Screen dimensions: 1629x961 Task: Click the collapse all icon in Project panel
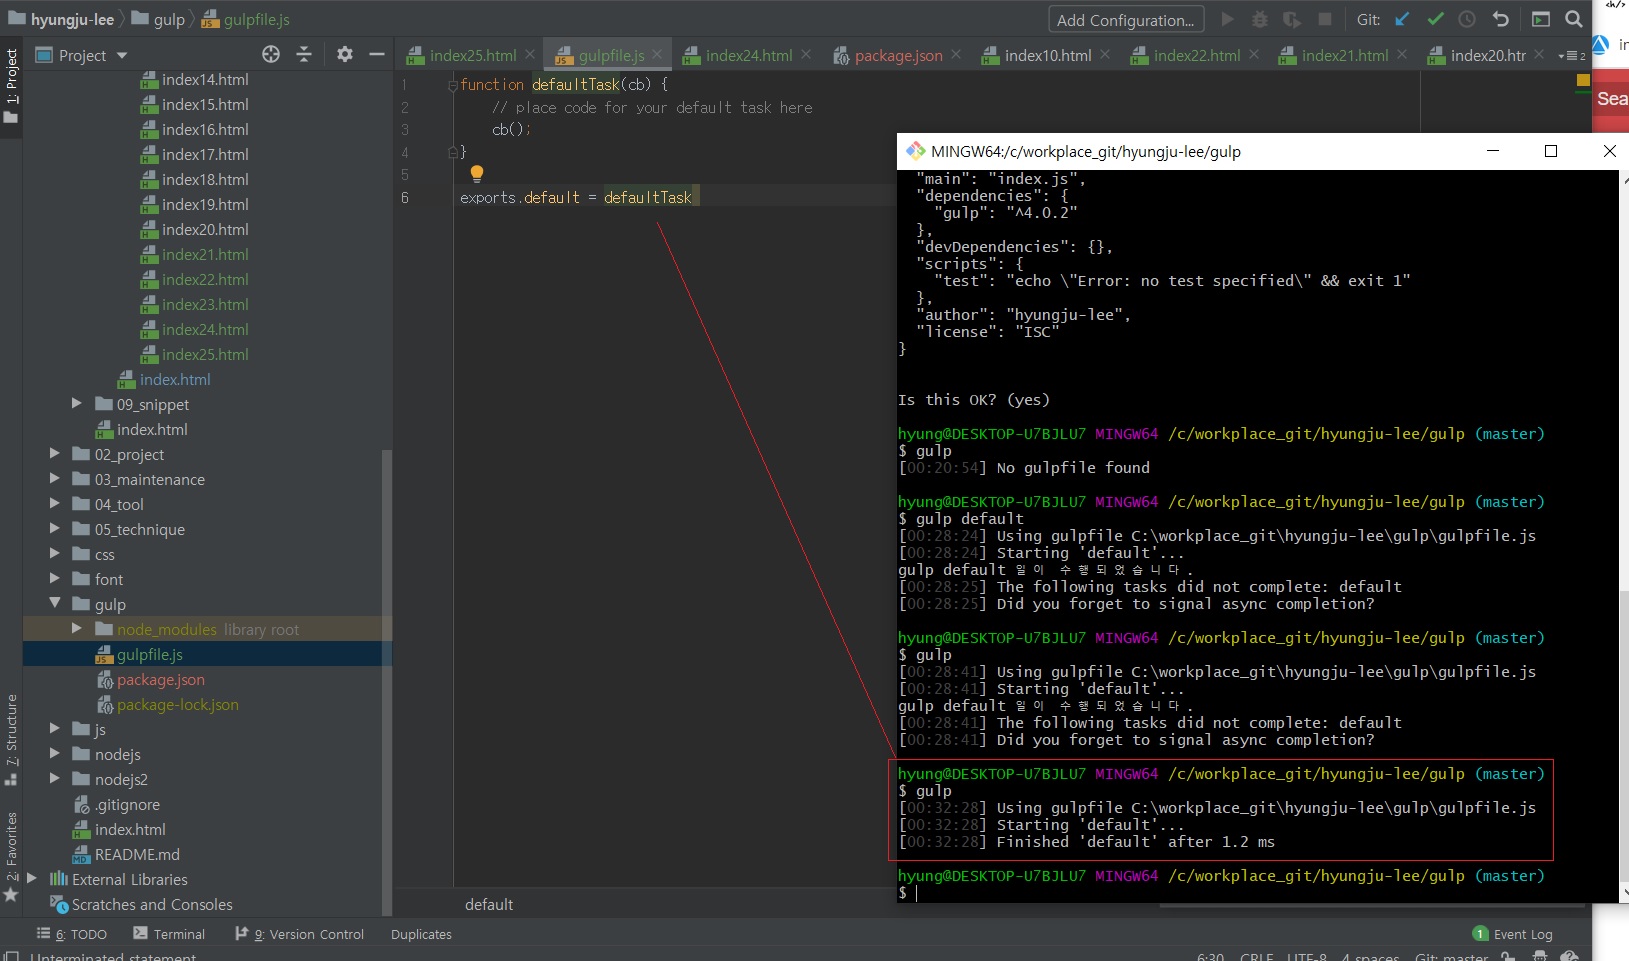click(x=304, y=55)
